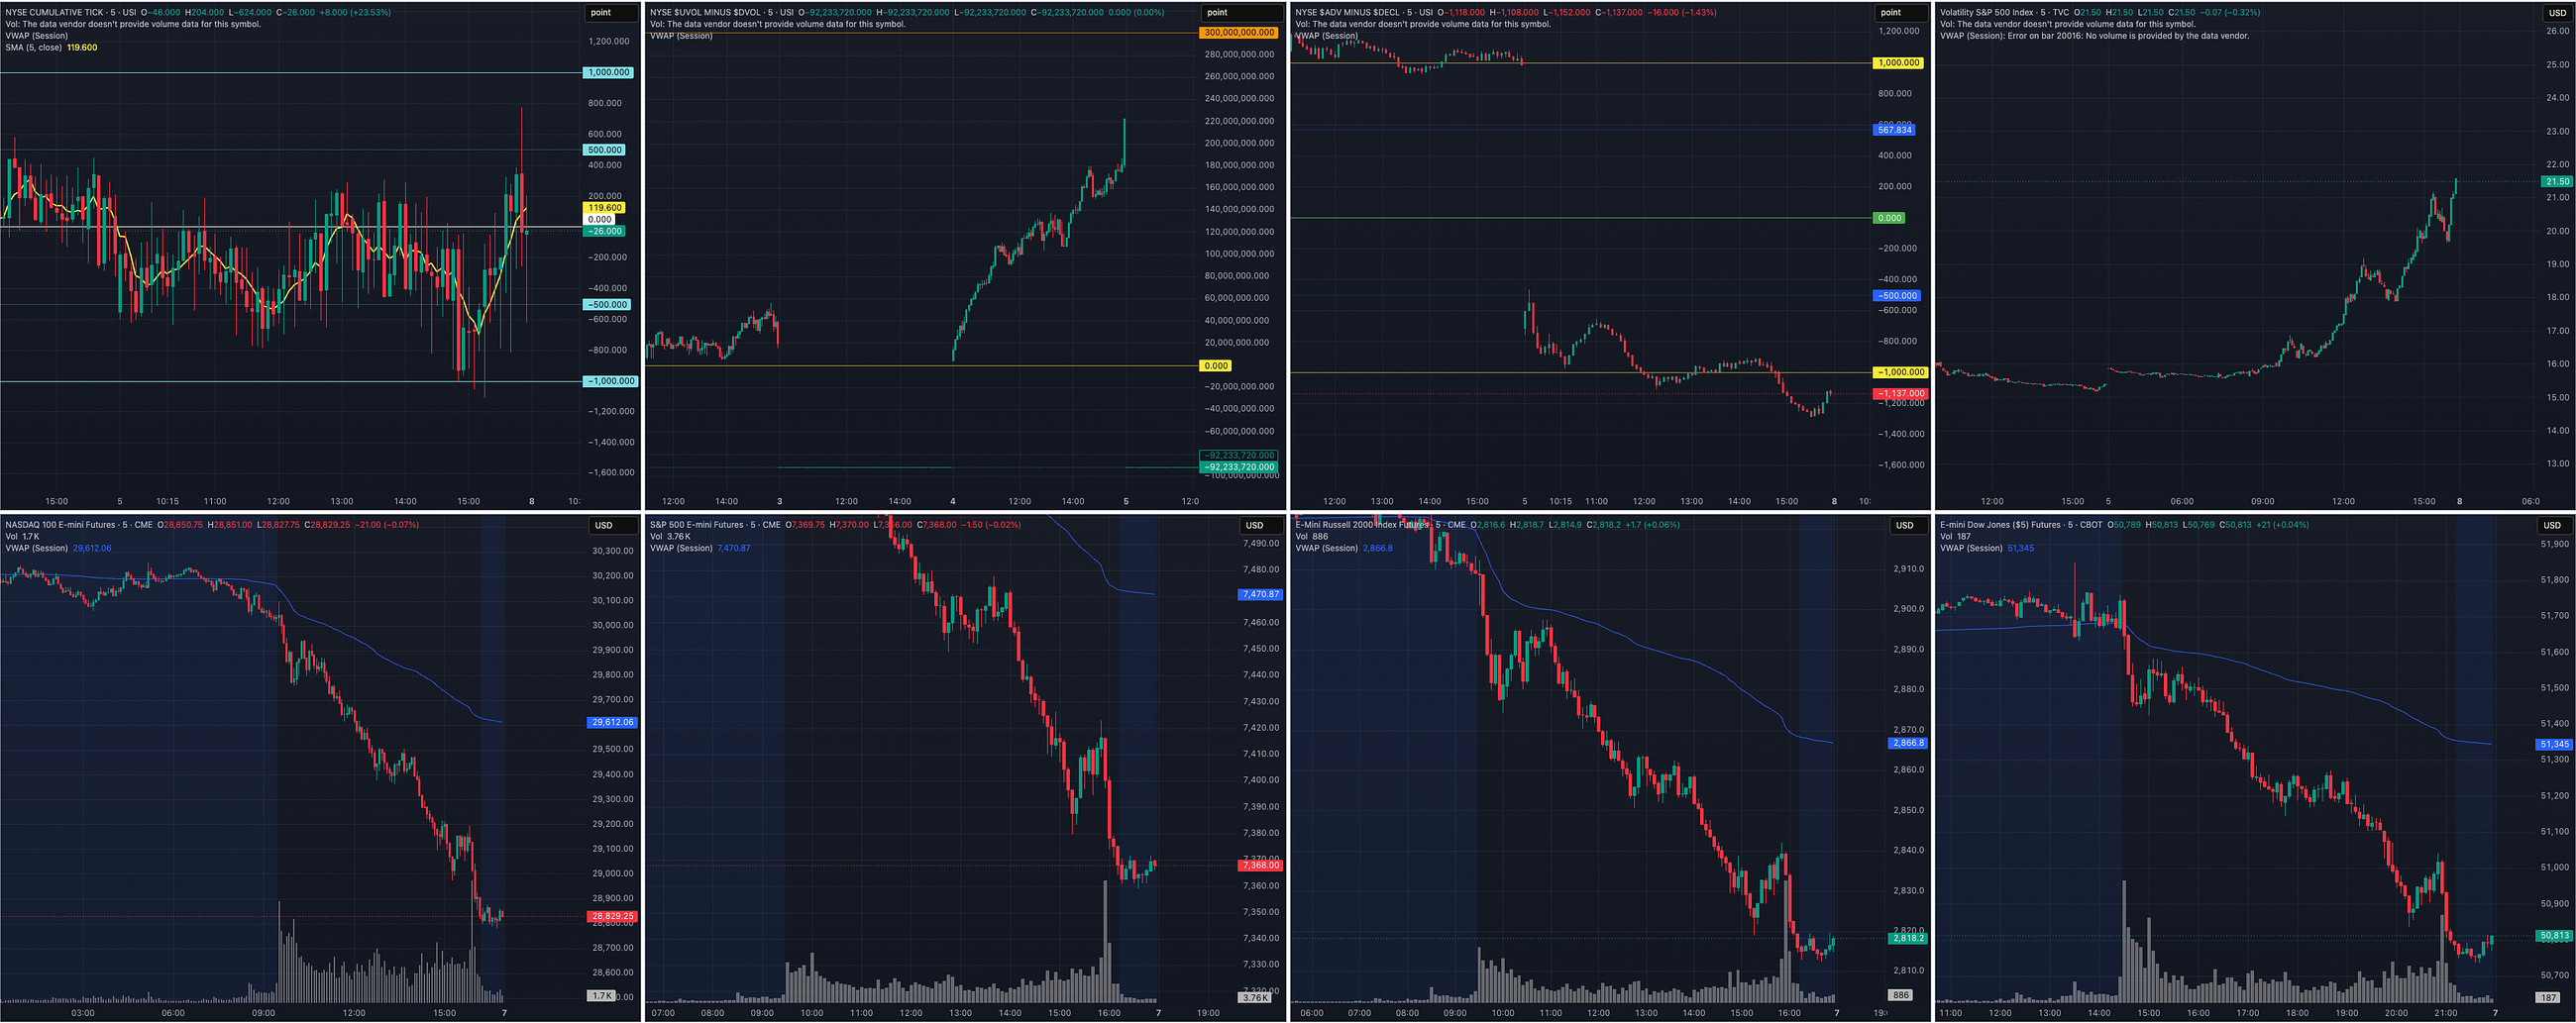Click the yellow 1,000.000 label on $ADV chart

(1898, 63)
